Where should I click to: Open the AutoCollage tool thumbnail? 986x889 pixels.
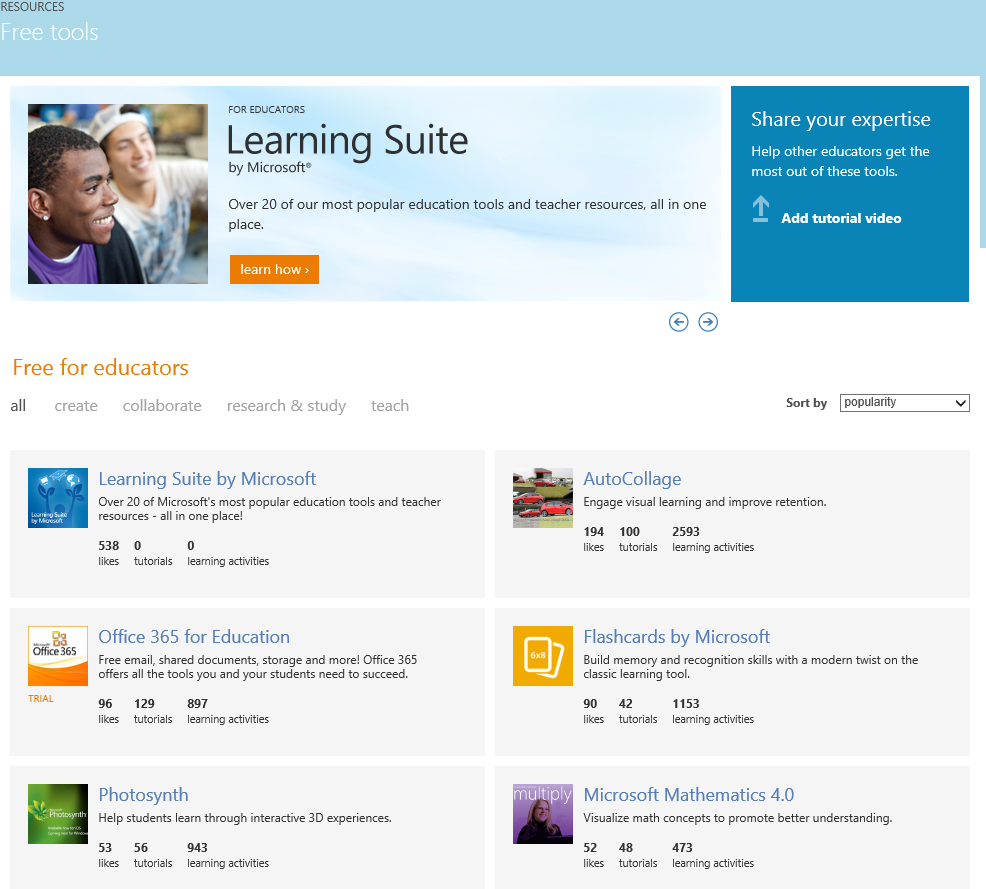pyautogui.click(x=543, y=498)
